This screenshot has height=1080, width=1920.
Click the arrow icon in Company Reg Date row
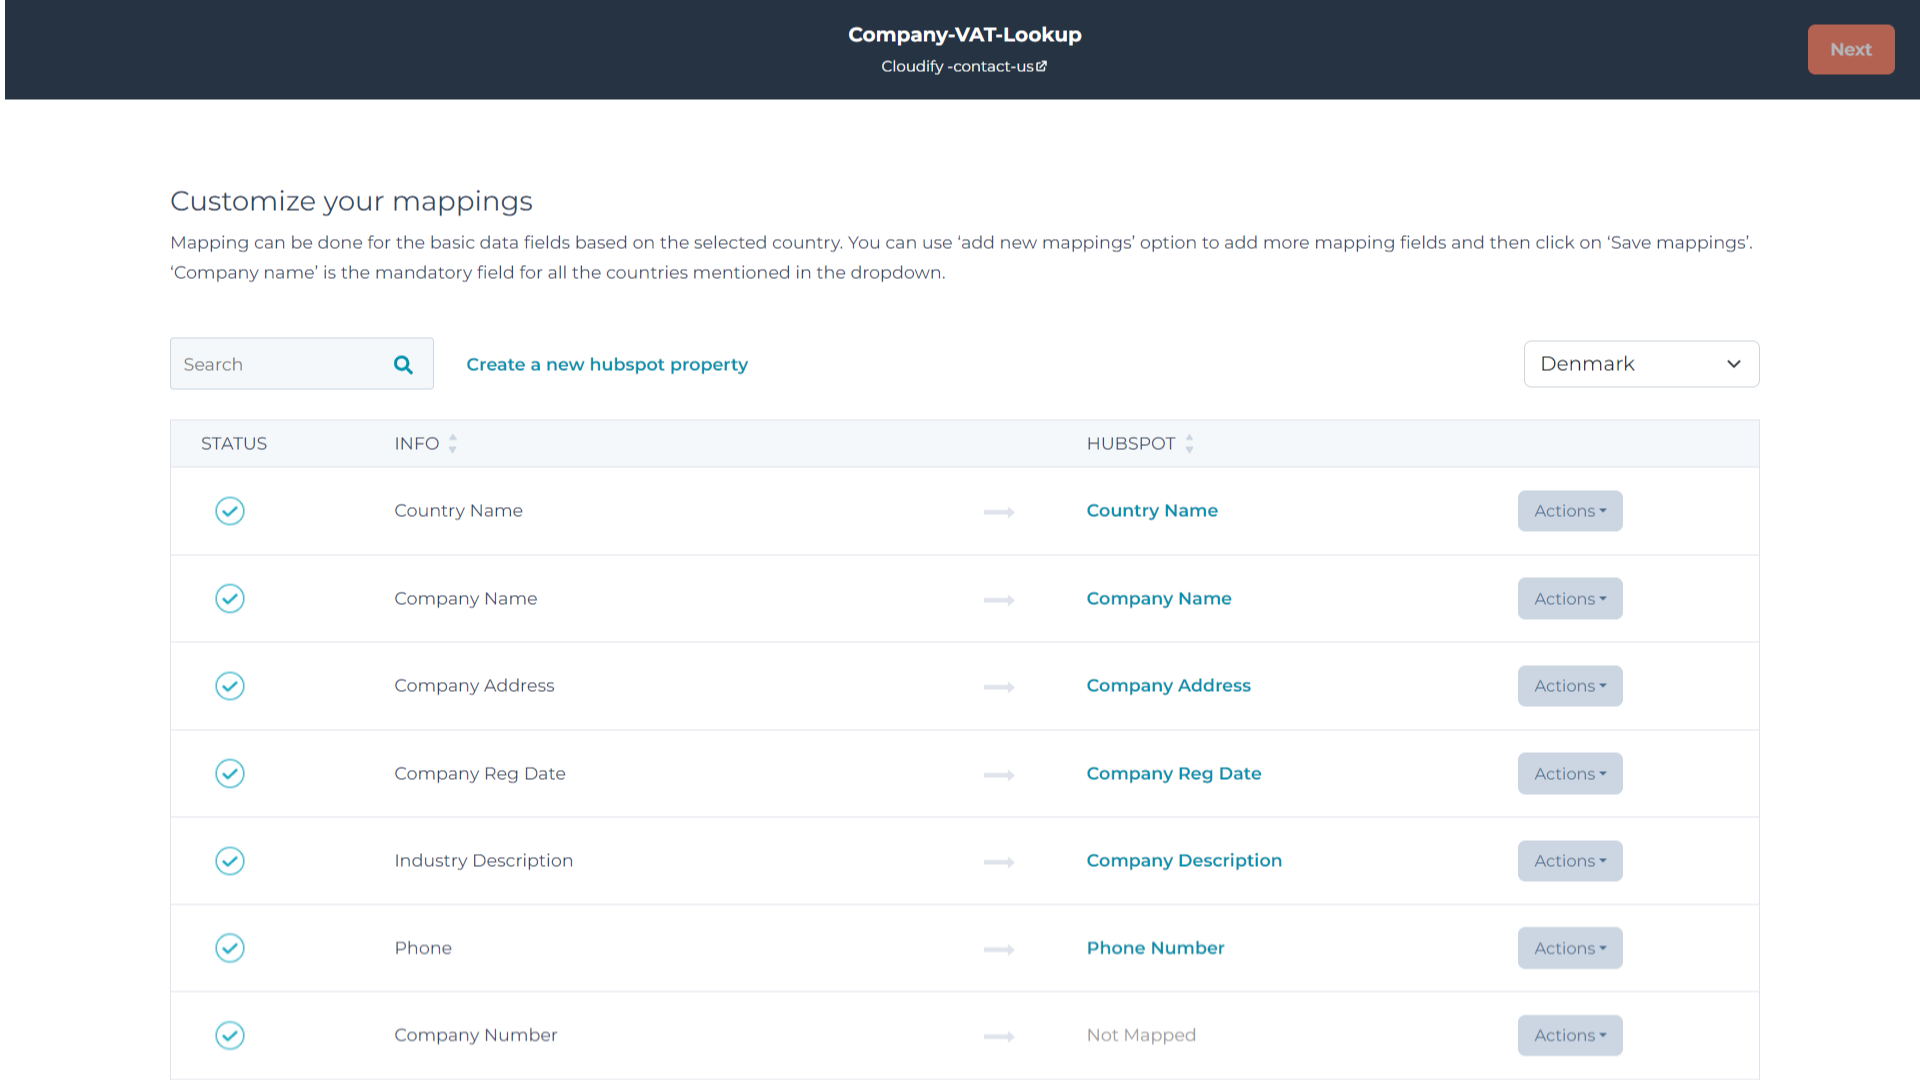(998, 775)
